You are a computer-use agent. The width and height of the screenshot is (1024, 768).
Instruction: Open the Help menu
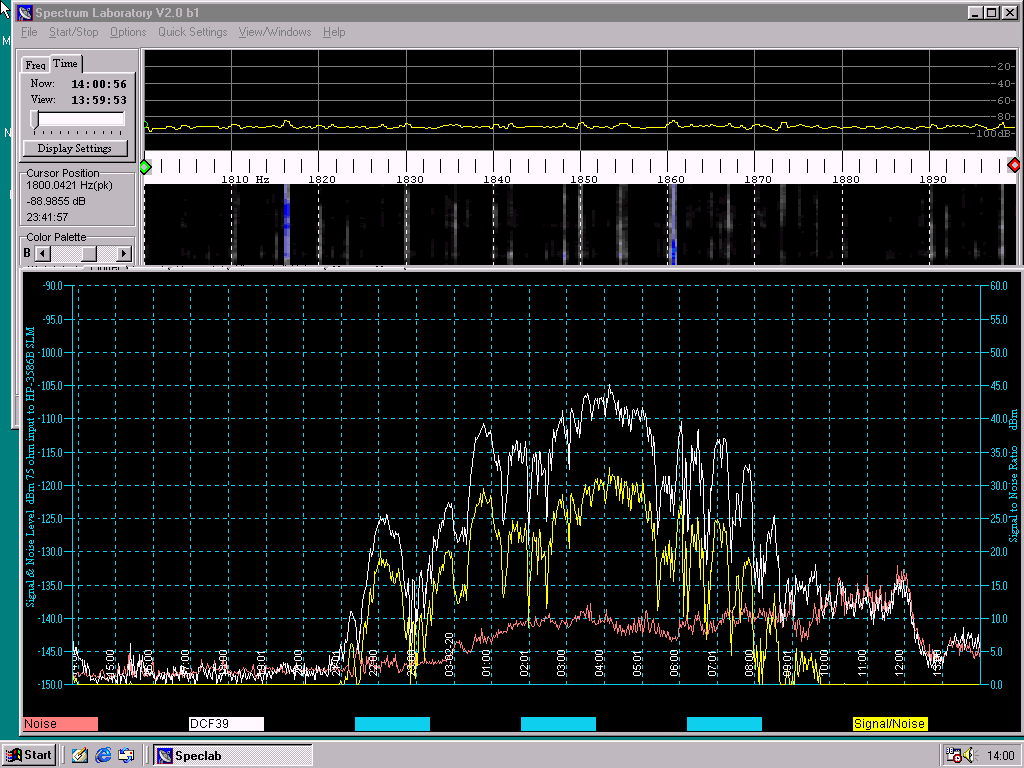[334, 32]
